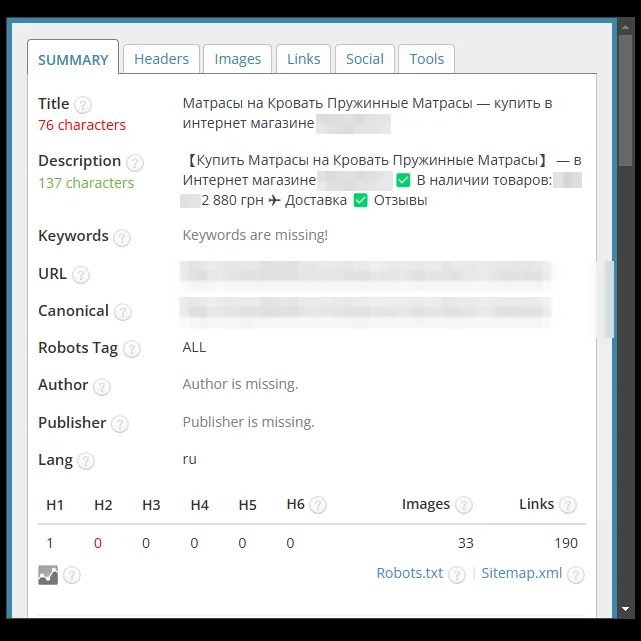Image resolution: width=641 pixels, height=641 pixels.
Task: Click the help icon next to Description
Action: pyautogui.click(x=134, y=162)
